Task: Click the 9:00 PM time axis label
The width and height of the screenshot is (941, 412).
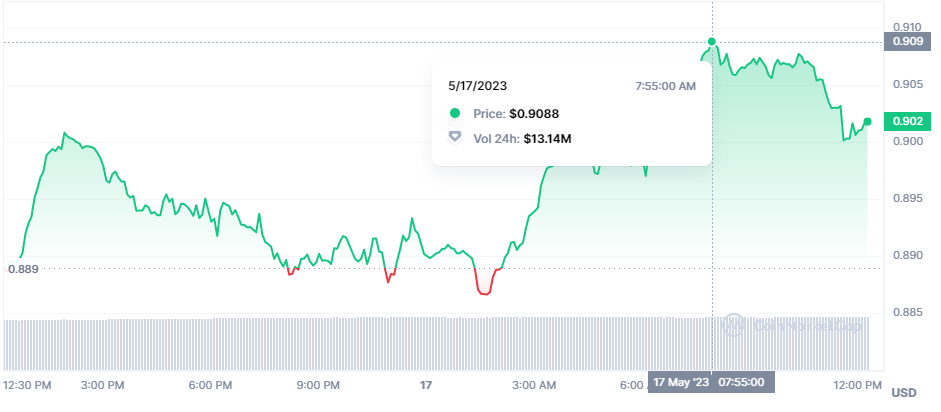Action: [316, 385]
